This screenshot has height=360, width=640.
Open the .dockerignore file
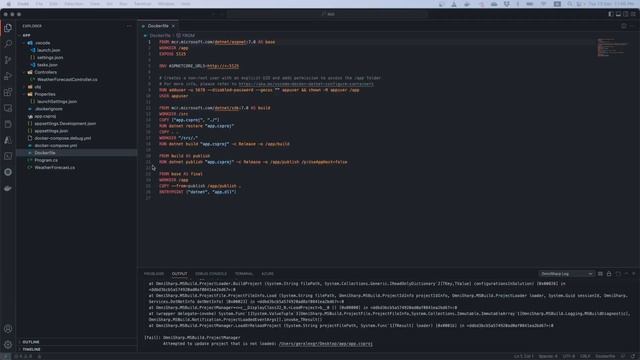point(49,109)
